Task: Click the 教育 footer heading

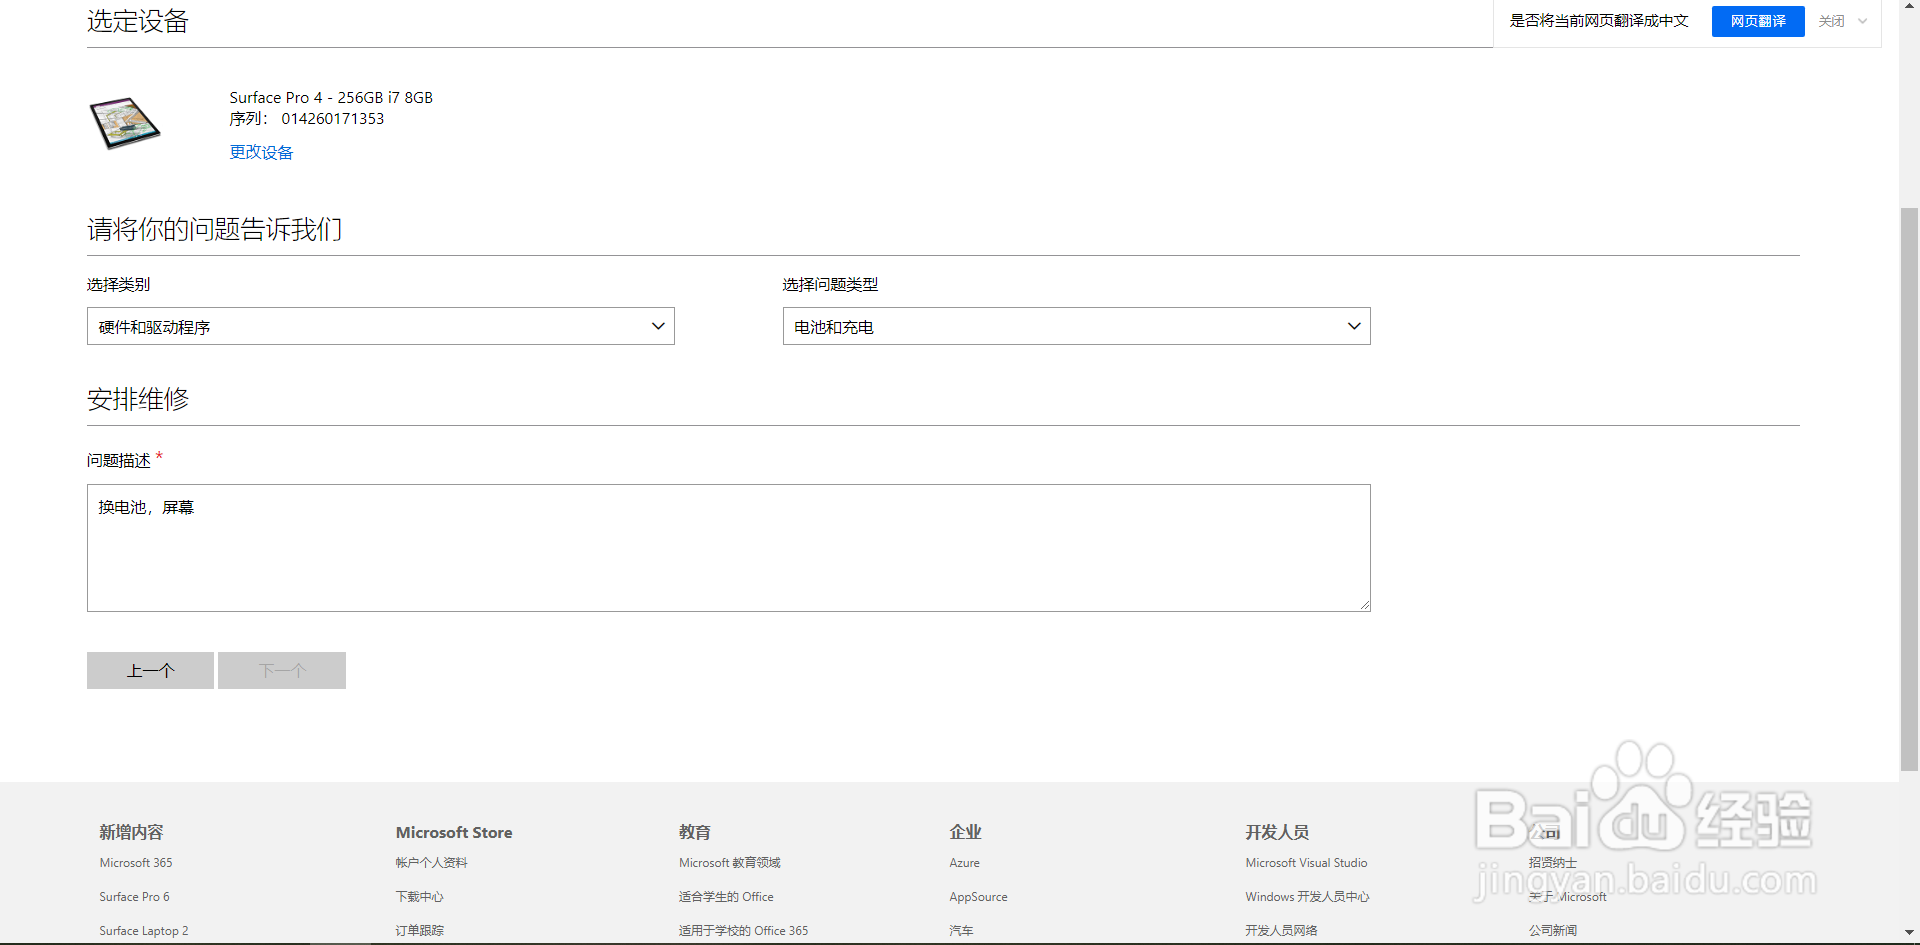Action: (694, 832)
